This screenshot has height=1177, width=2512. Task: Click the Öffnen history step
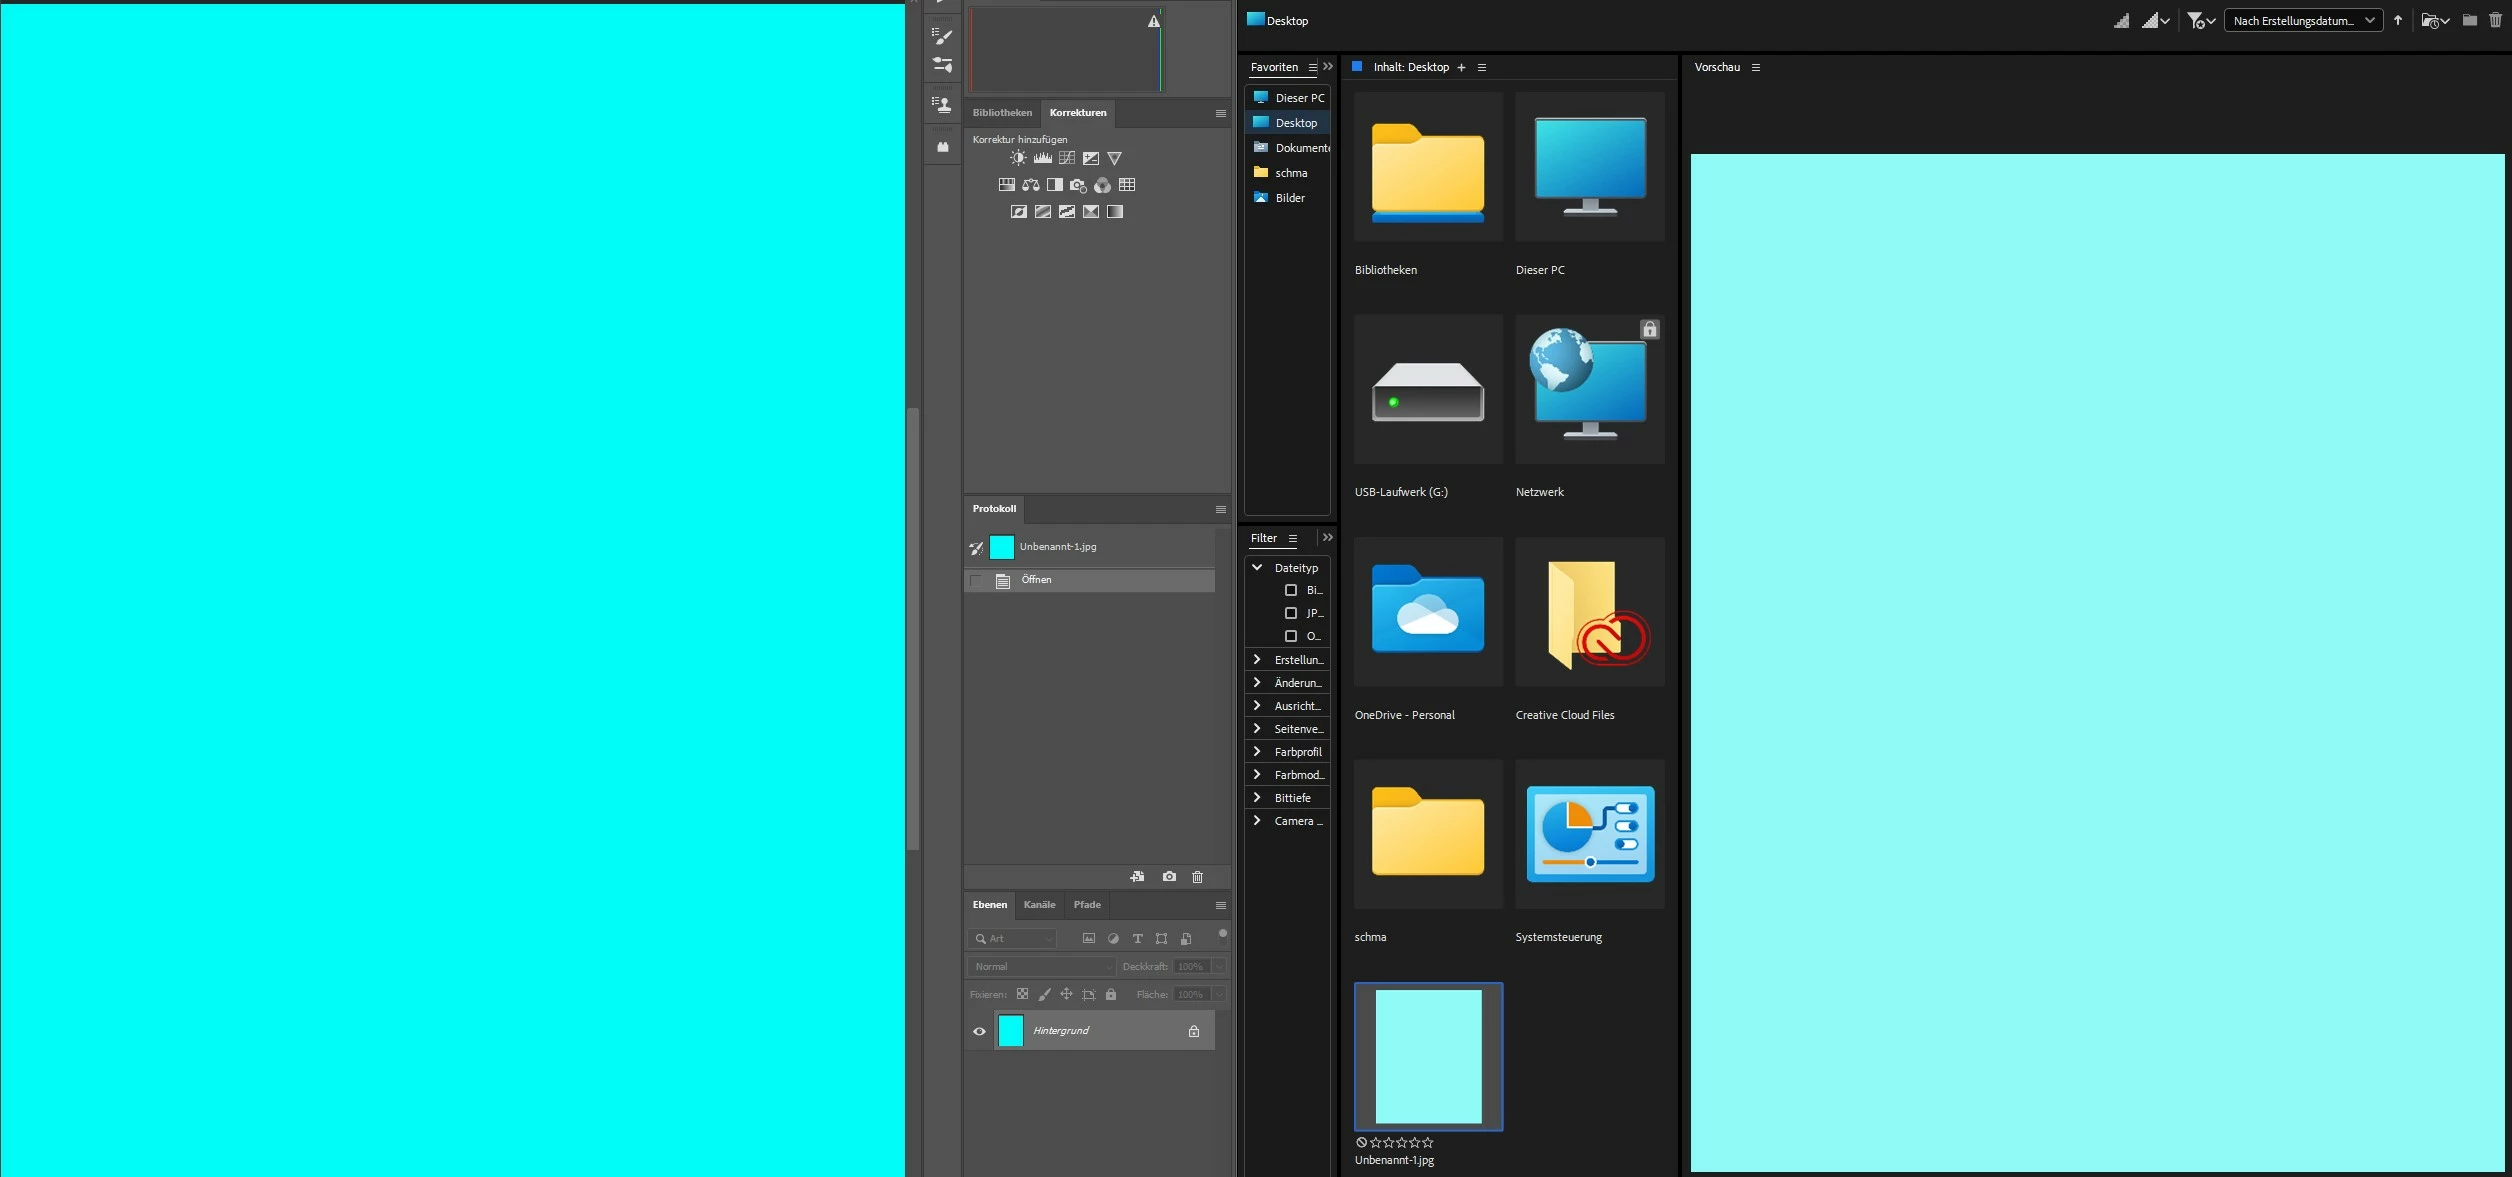click(1037, 580)
